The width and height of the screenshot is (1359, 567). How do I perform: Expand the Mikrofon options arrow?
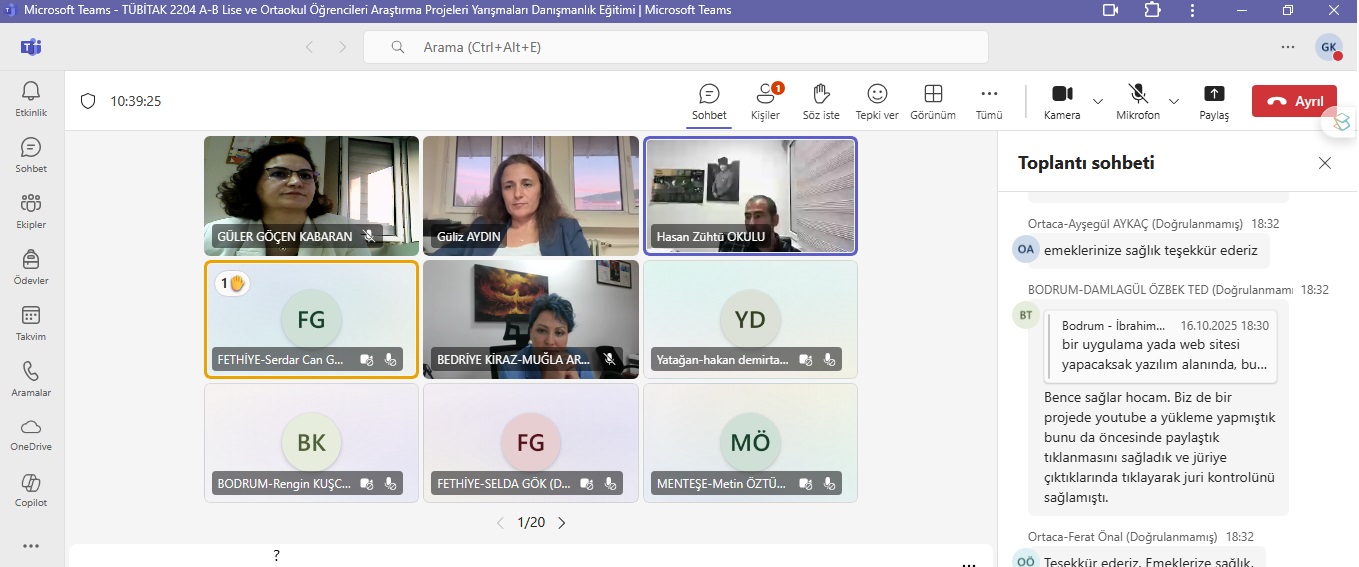point(1174,101)
